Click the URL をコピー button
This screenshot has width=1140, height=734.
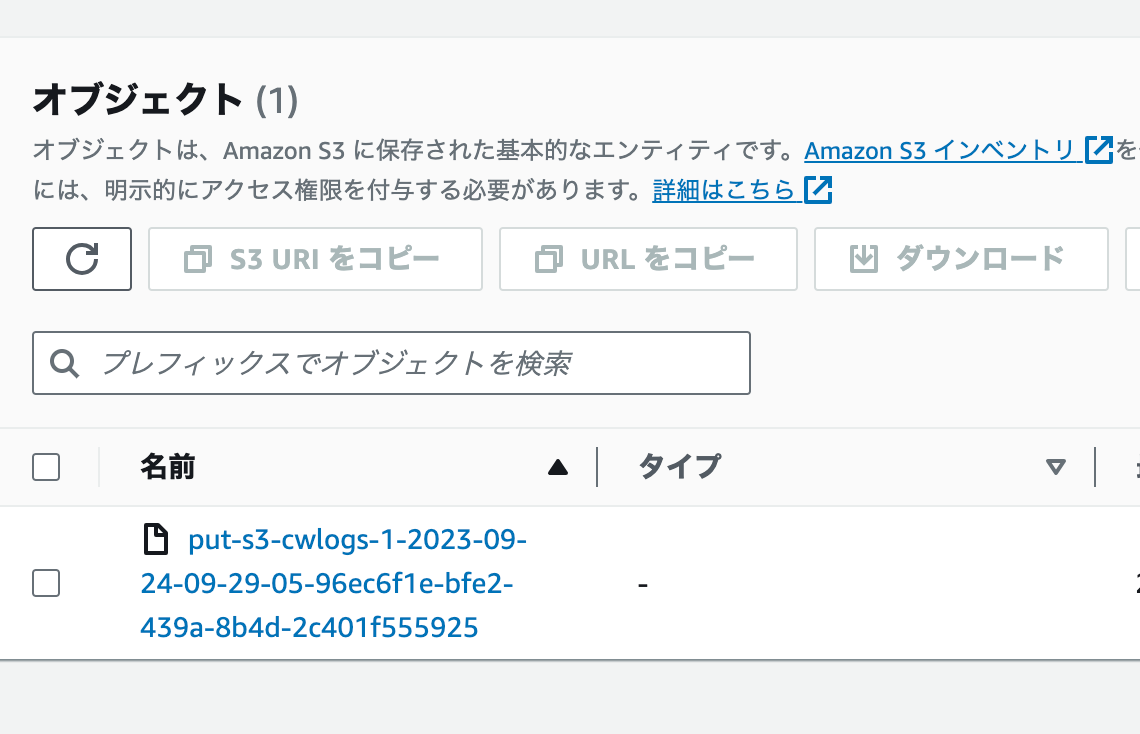pyautogui.click(x=647, y=258)
